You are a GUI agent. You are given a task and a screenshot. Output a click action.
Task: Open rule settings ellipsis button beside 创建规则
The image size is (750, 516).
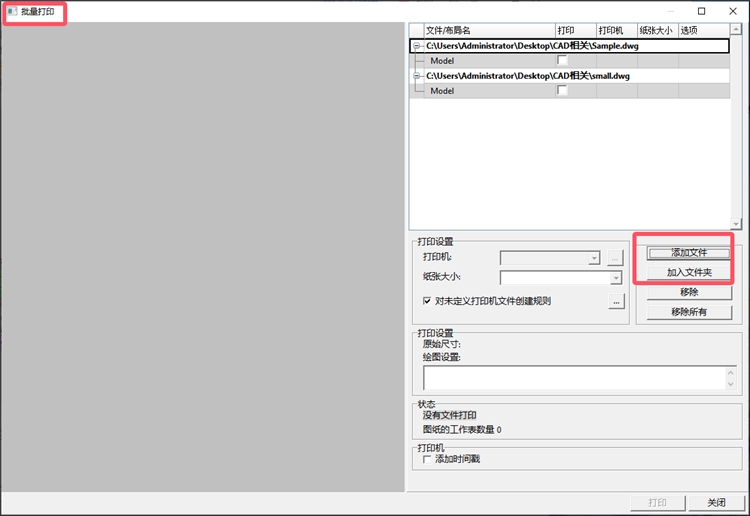[x=616, y=301]
